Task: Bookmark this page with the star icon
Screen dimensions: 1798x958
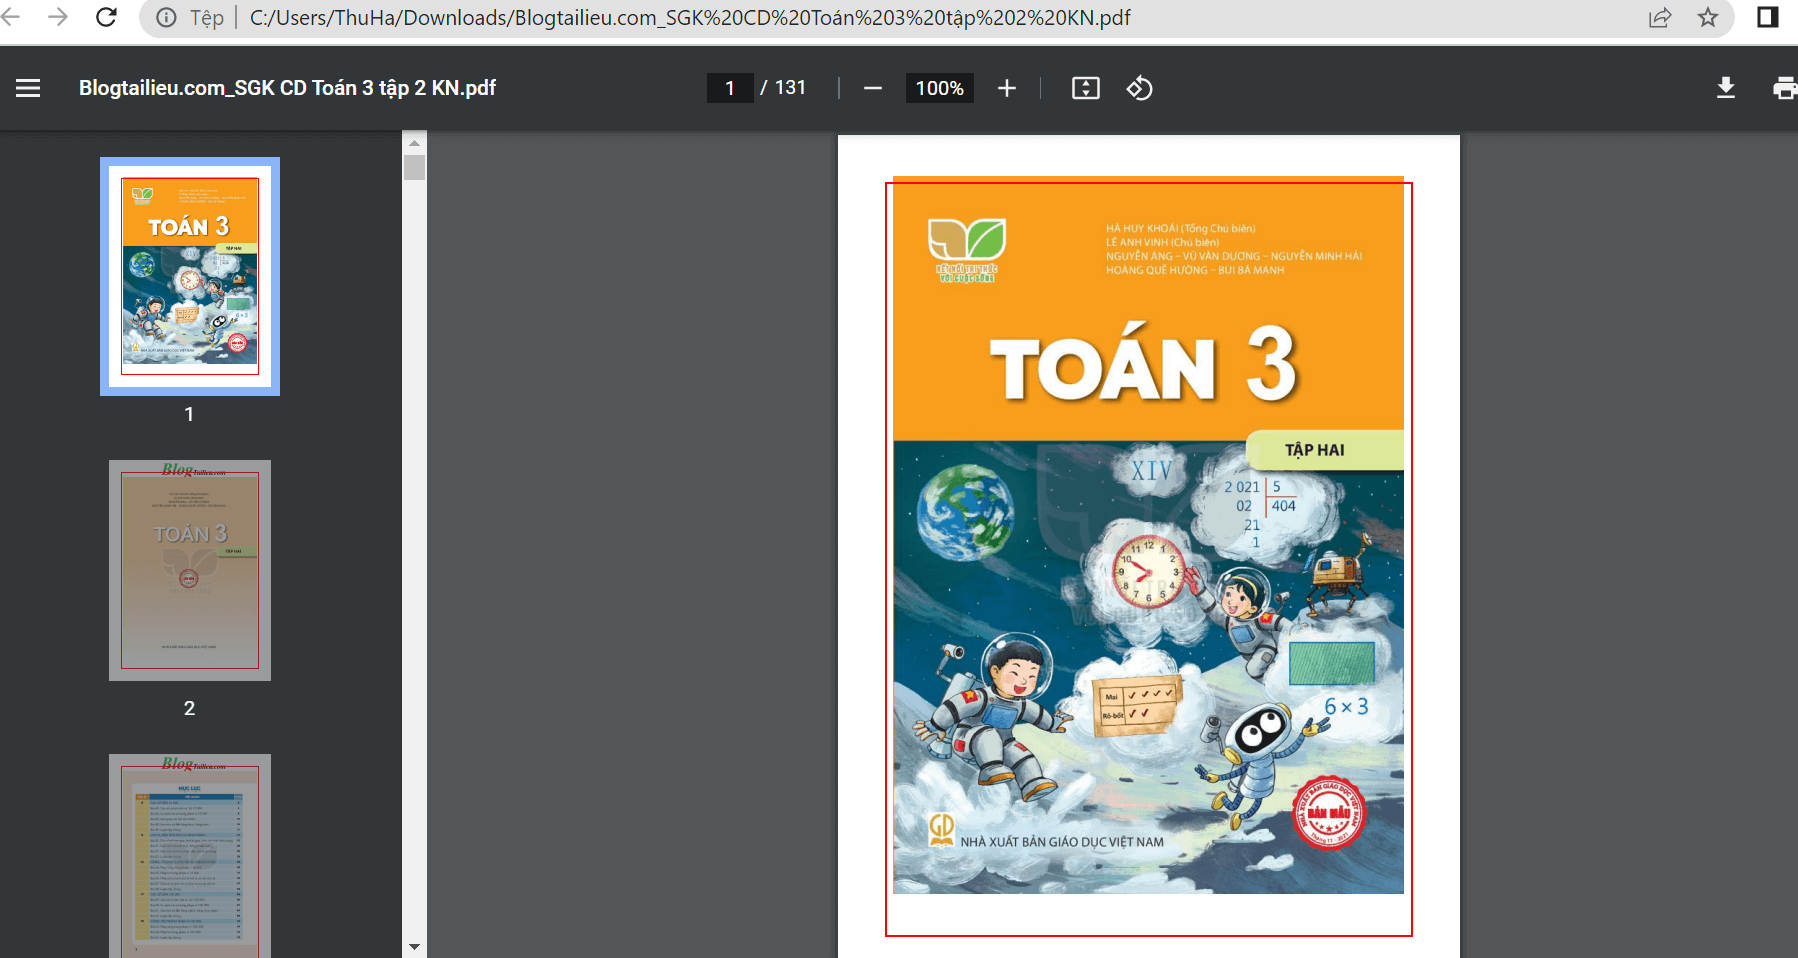Action: 1708,17
